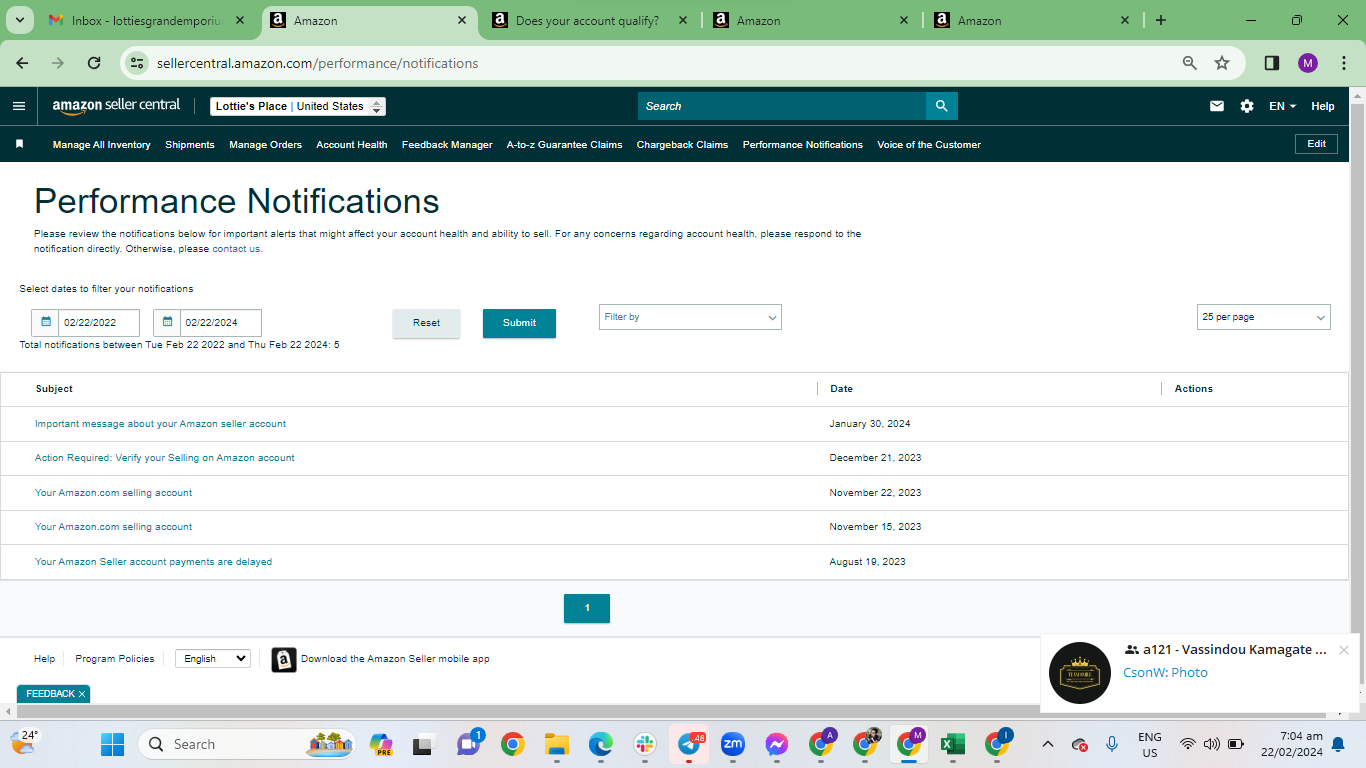Open a new browser tab
Screen dimensions: 1366x768
[x=1161, y=20]
